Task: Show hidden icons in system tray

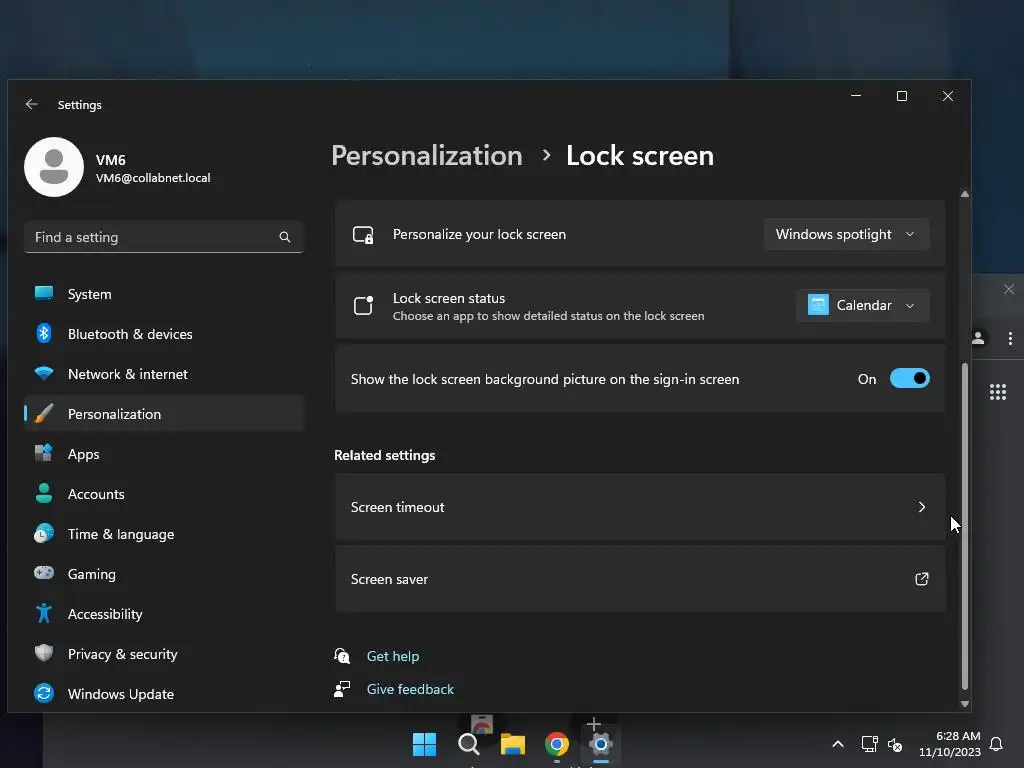Action: click(x=838, y=744)
